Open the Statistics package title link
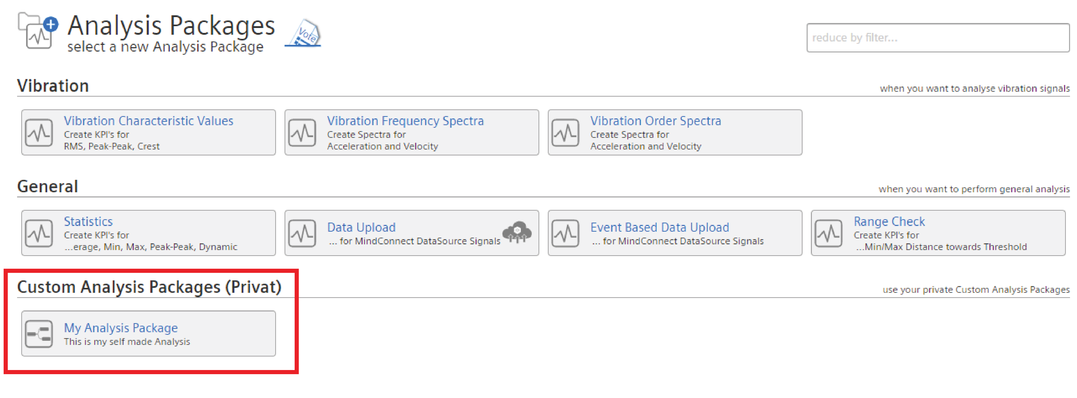The image size is (1077, 398). [88, 221]
